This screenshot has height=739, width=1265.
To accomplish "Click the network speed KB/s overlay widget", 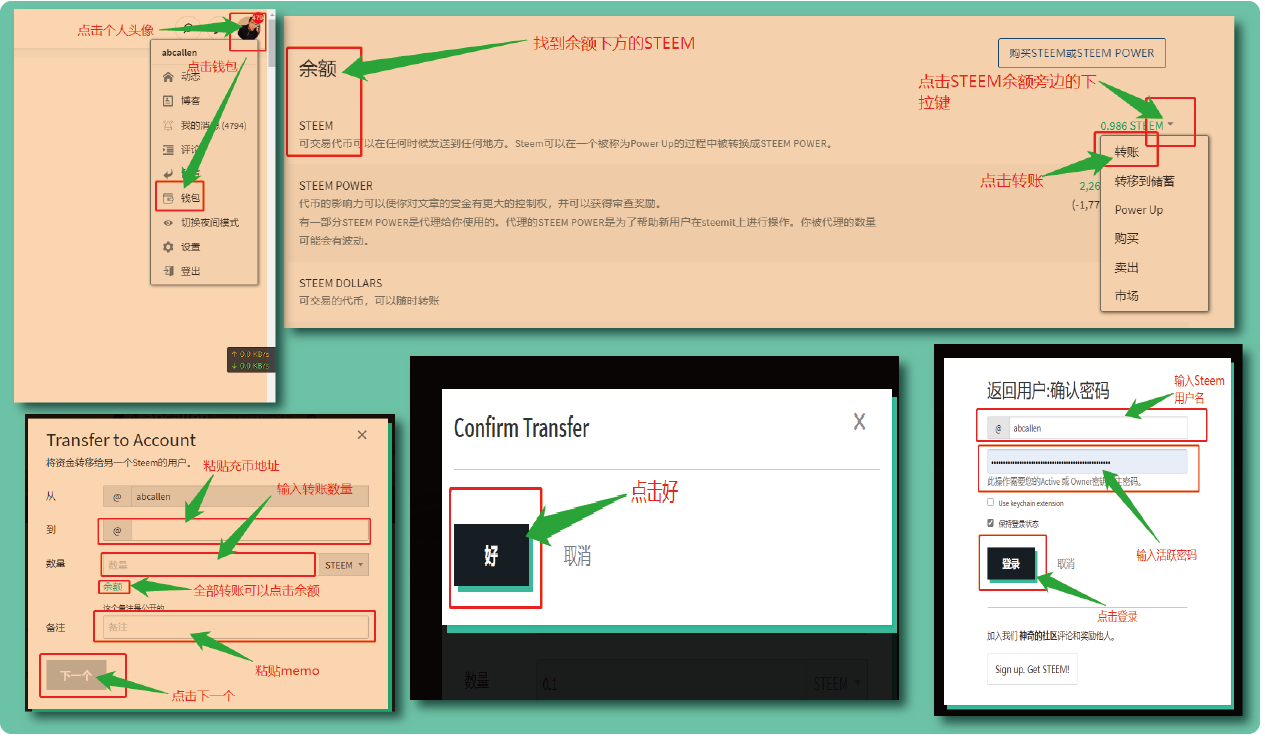I will click(249, 360).
